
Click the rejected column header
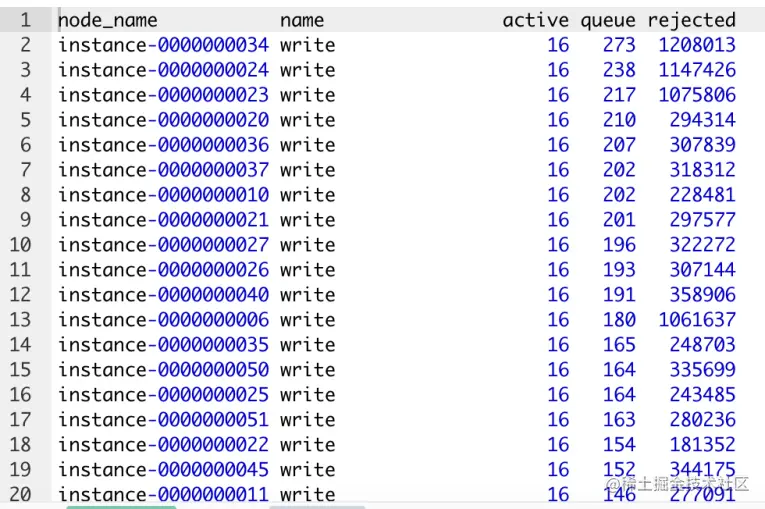click(x=691, y=20)
